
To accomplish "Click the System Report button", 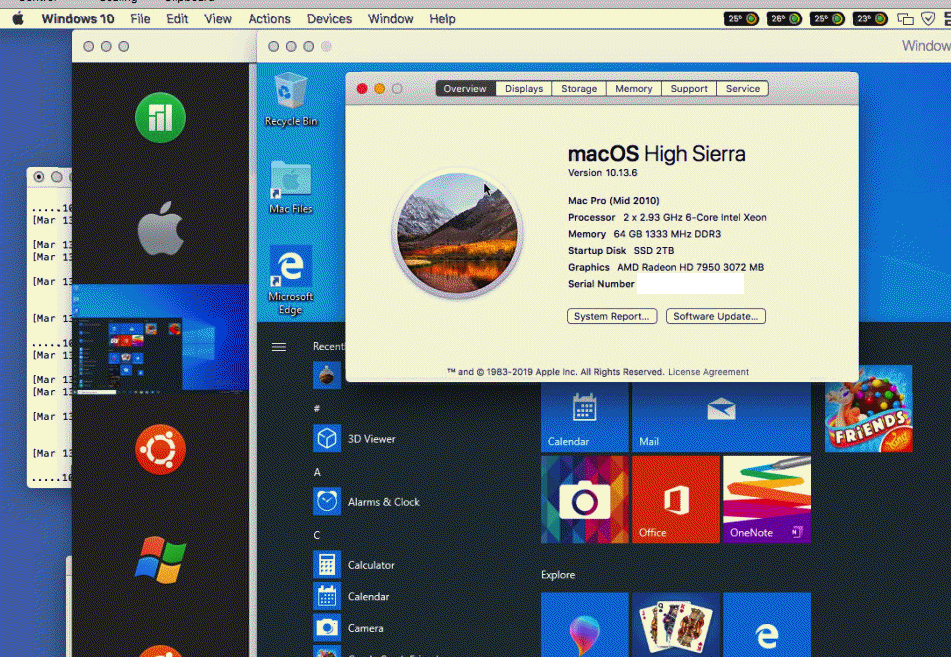I will click(612, 316).
